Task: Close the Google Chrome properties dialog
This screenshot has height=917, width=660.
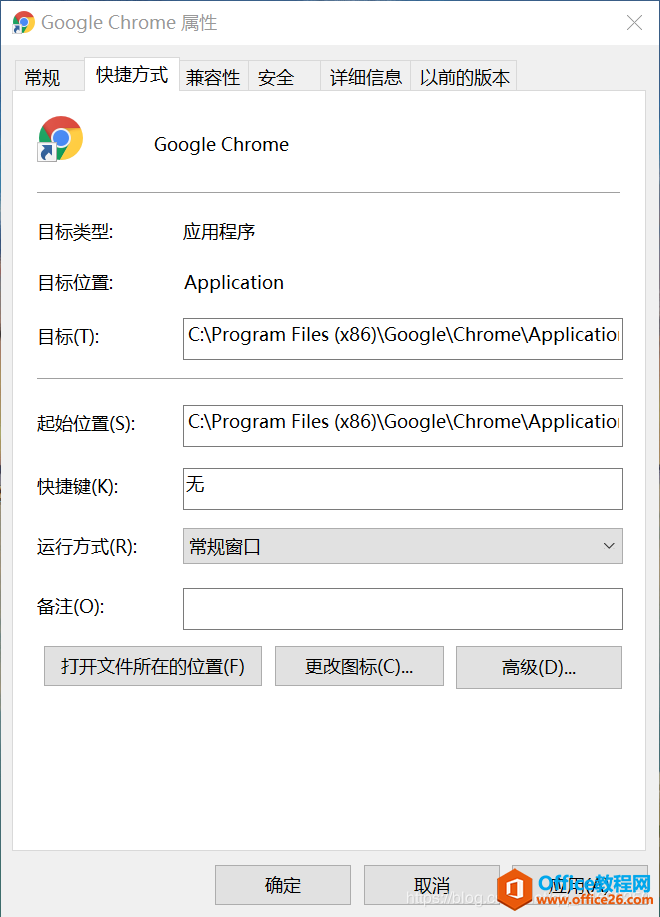Action: coord(634,22)
